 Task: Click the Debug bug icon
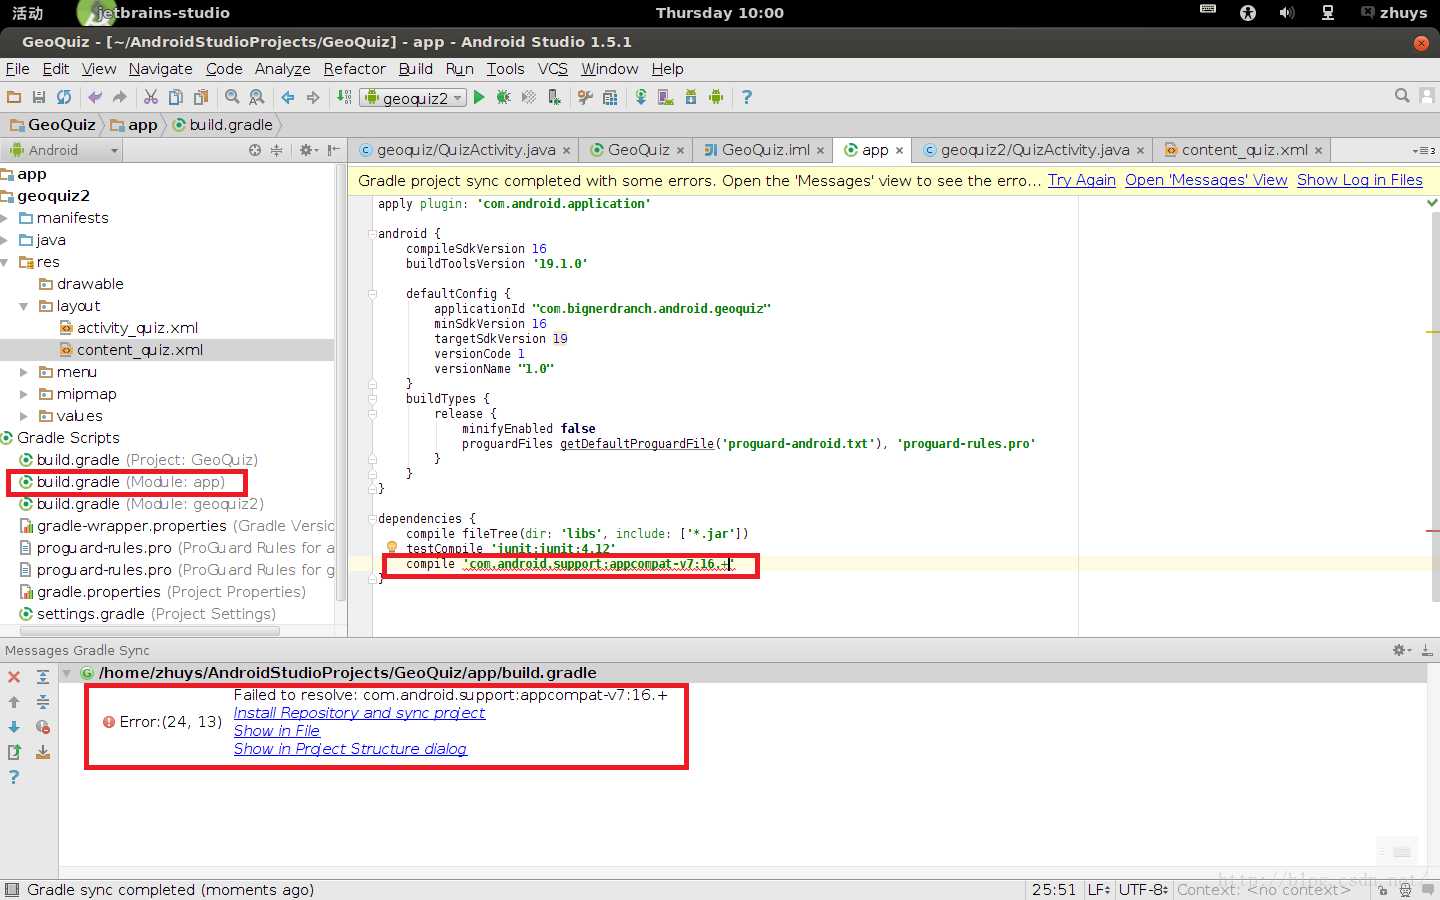coord(503,97)
